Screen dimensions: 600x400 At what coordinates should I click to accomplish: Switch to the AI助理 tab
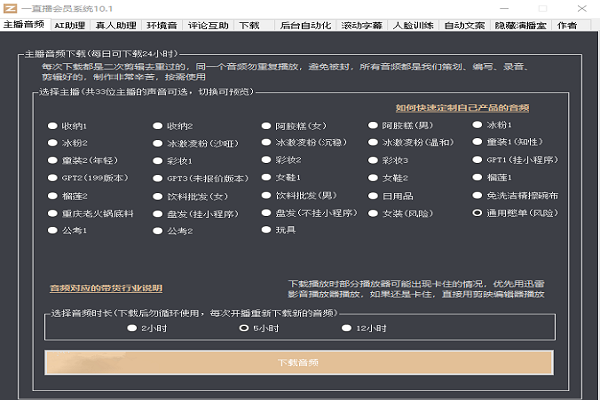click(70, 23)
